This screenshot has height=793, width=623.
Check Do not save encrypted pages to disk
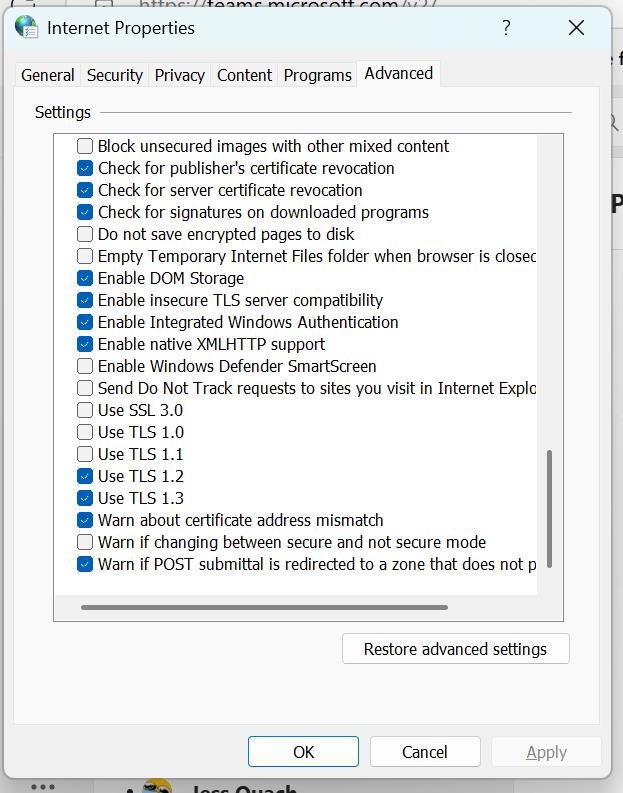point(85,234)
